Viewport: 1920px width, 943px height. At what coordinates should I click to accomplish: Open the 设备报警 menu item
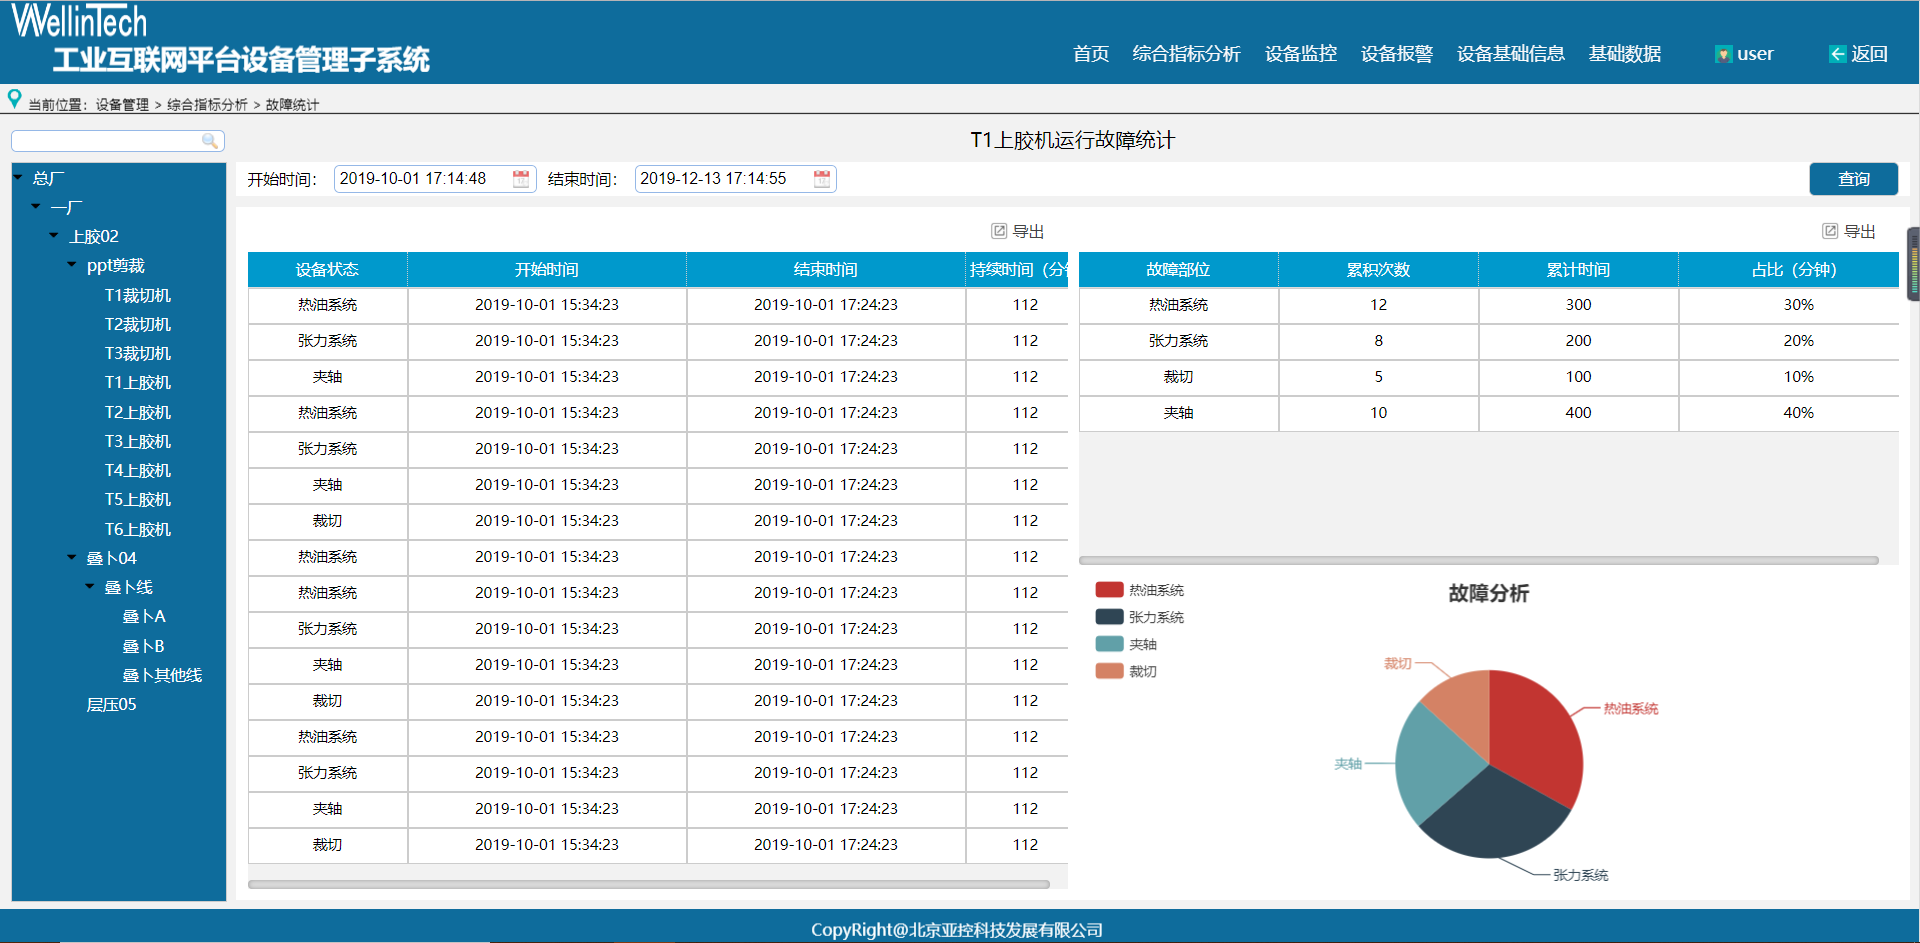(1397, 54)
